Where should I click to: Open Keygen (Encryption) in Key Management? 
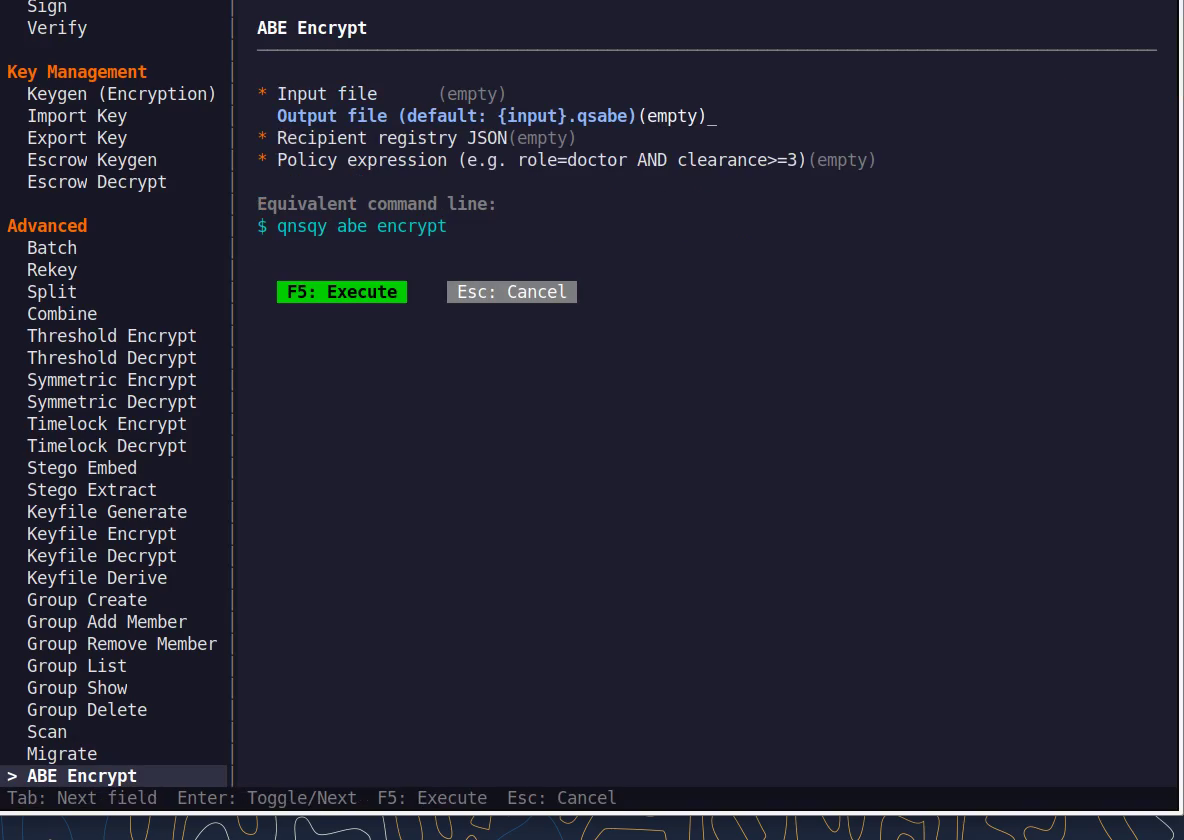point(122,94)
